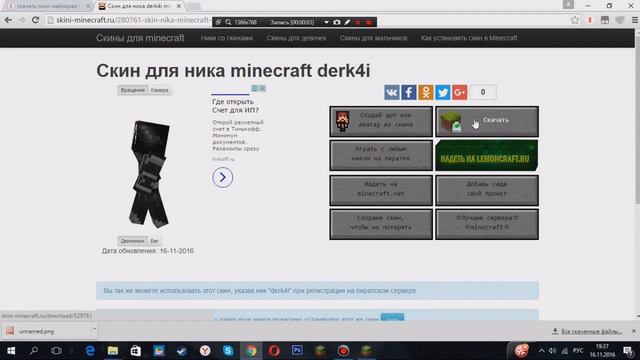Click the 3D skin preview of derk4i
The image size is (640, 360).
pyautogui.click(x=149, y=173)
